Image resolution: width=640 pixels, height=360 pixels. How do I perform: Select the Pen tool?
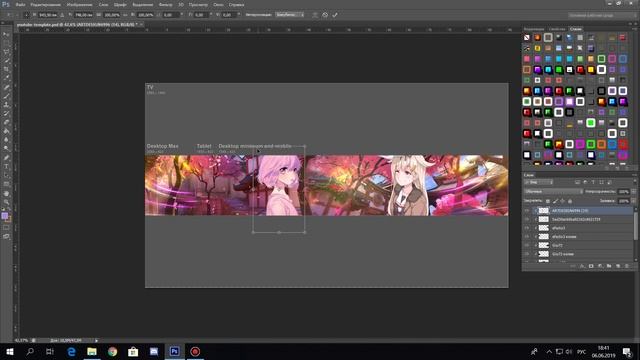coord(6,158)
